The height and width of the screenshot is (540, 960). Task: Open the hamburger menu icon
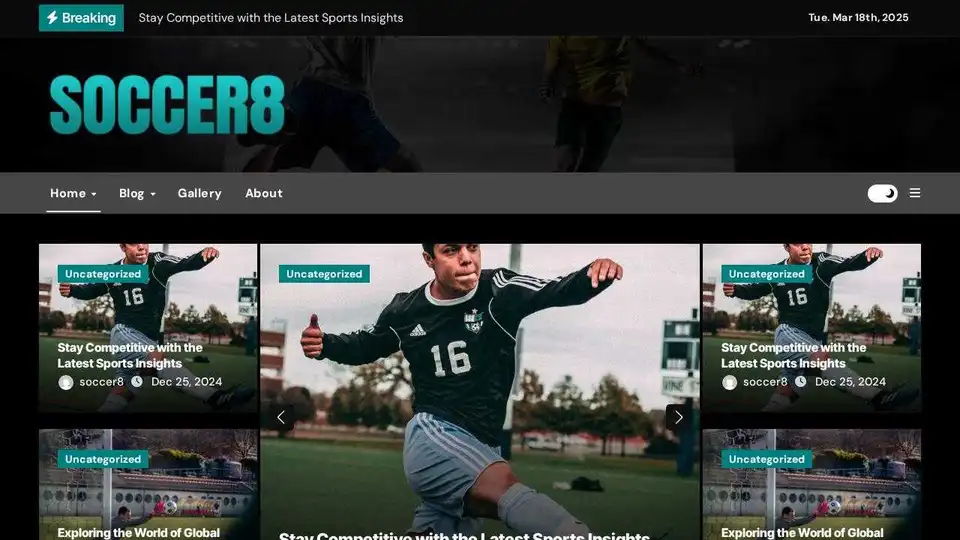(x=915, y=193)
